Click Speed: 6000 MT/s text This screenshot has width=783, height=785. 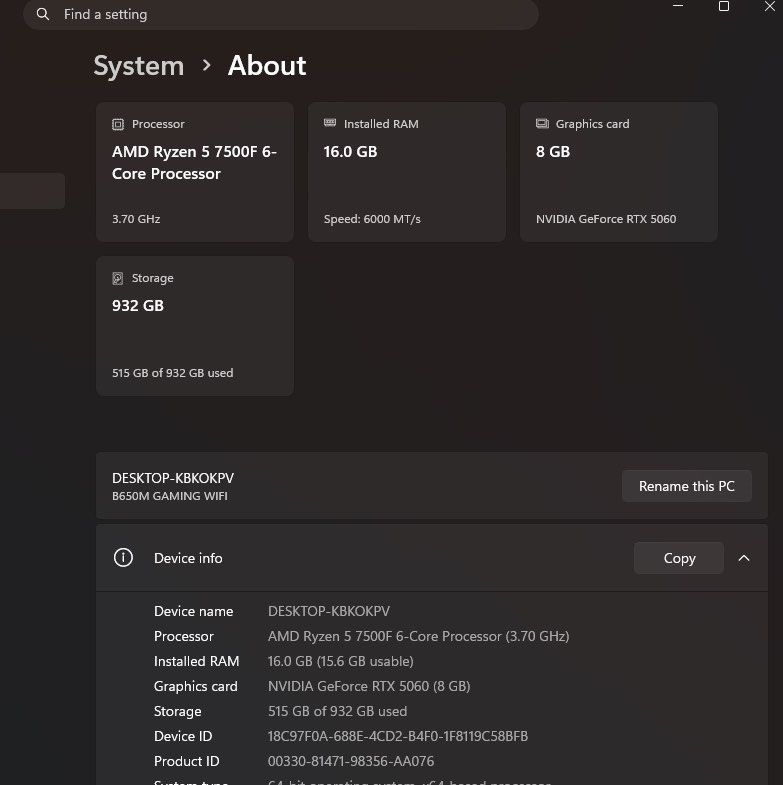[x=372, y=219]
